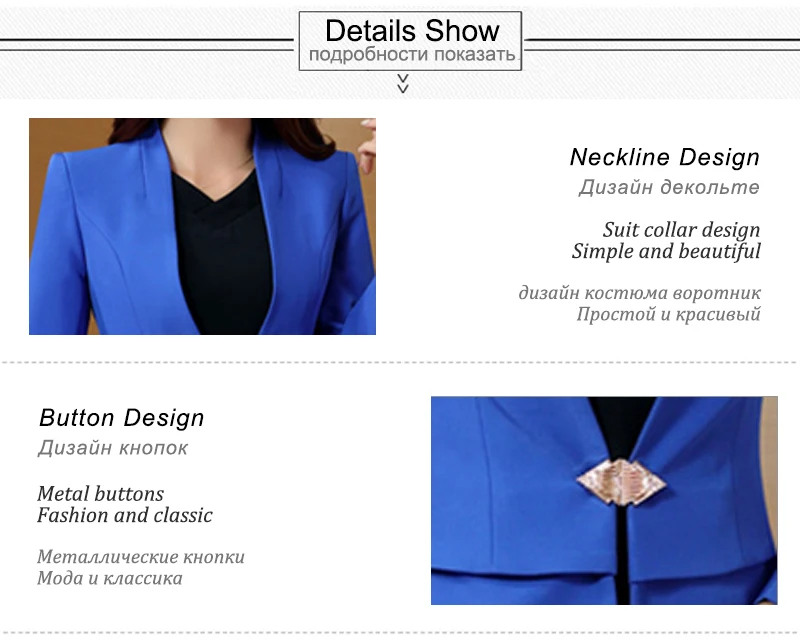The image size is (800, 644).
Task: Click the Простой и красивый text
Action: pos(668,314)
